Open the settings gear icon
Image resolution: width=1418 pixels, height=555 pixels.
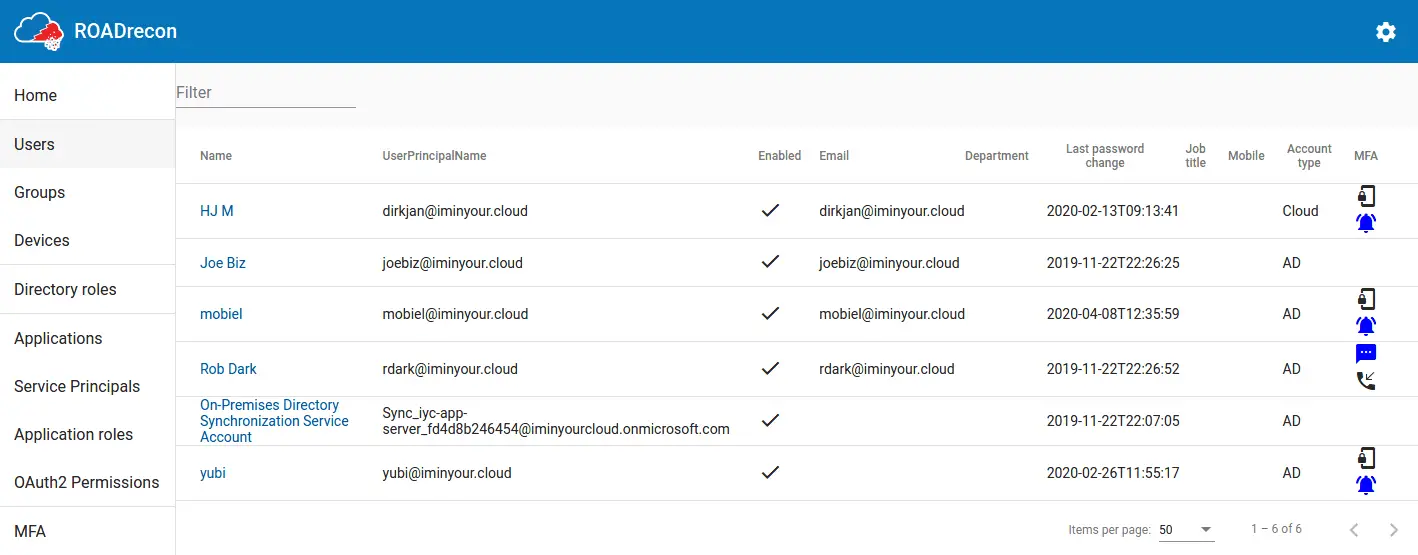(x=1385, y=32)
